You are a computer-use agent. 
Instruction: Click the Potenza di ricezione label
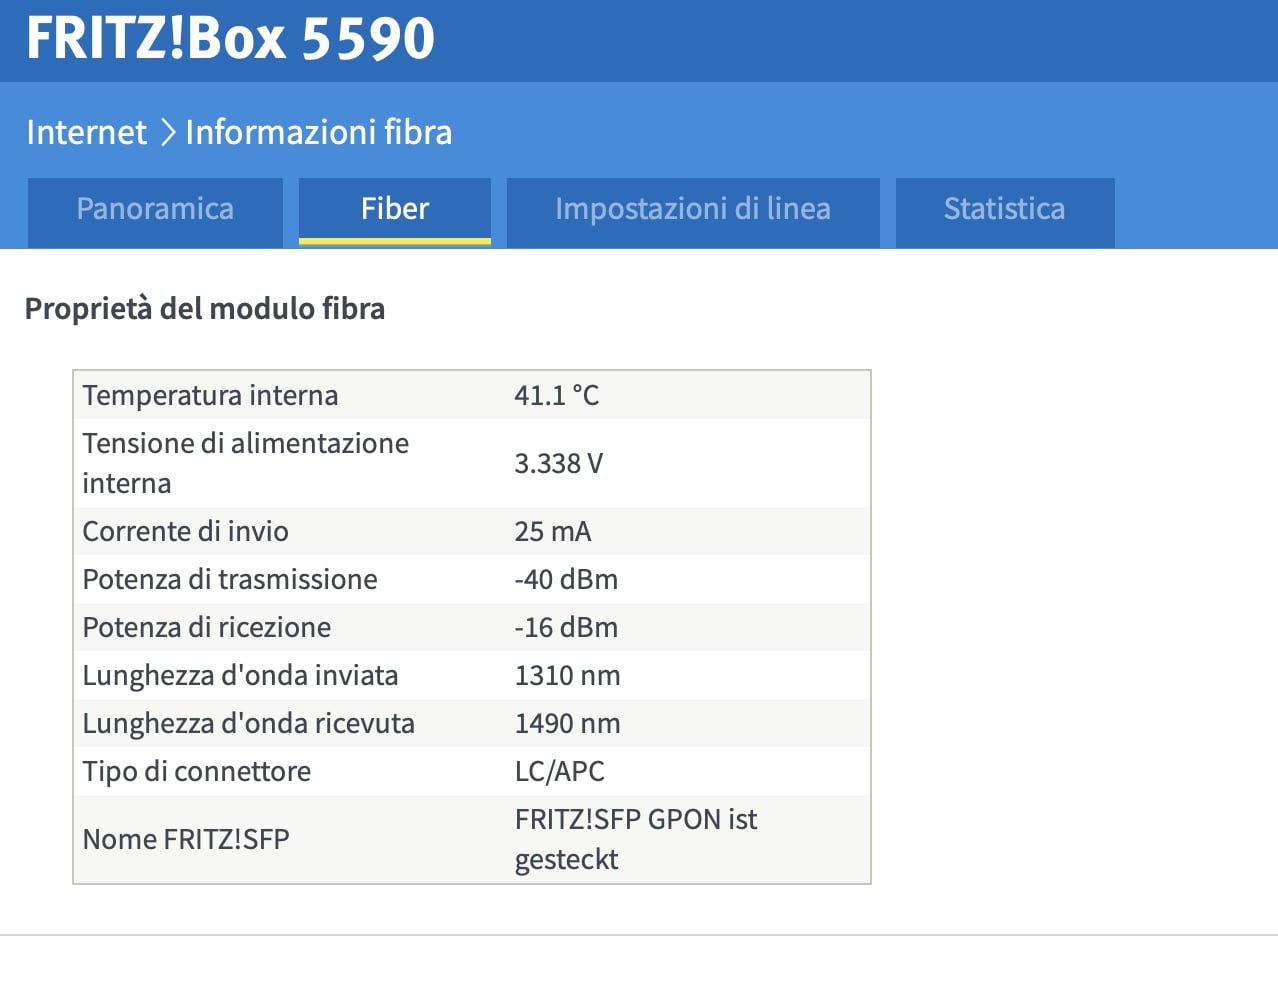(207, 627)
